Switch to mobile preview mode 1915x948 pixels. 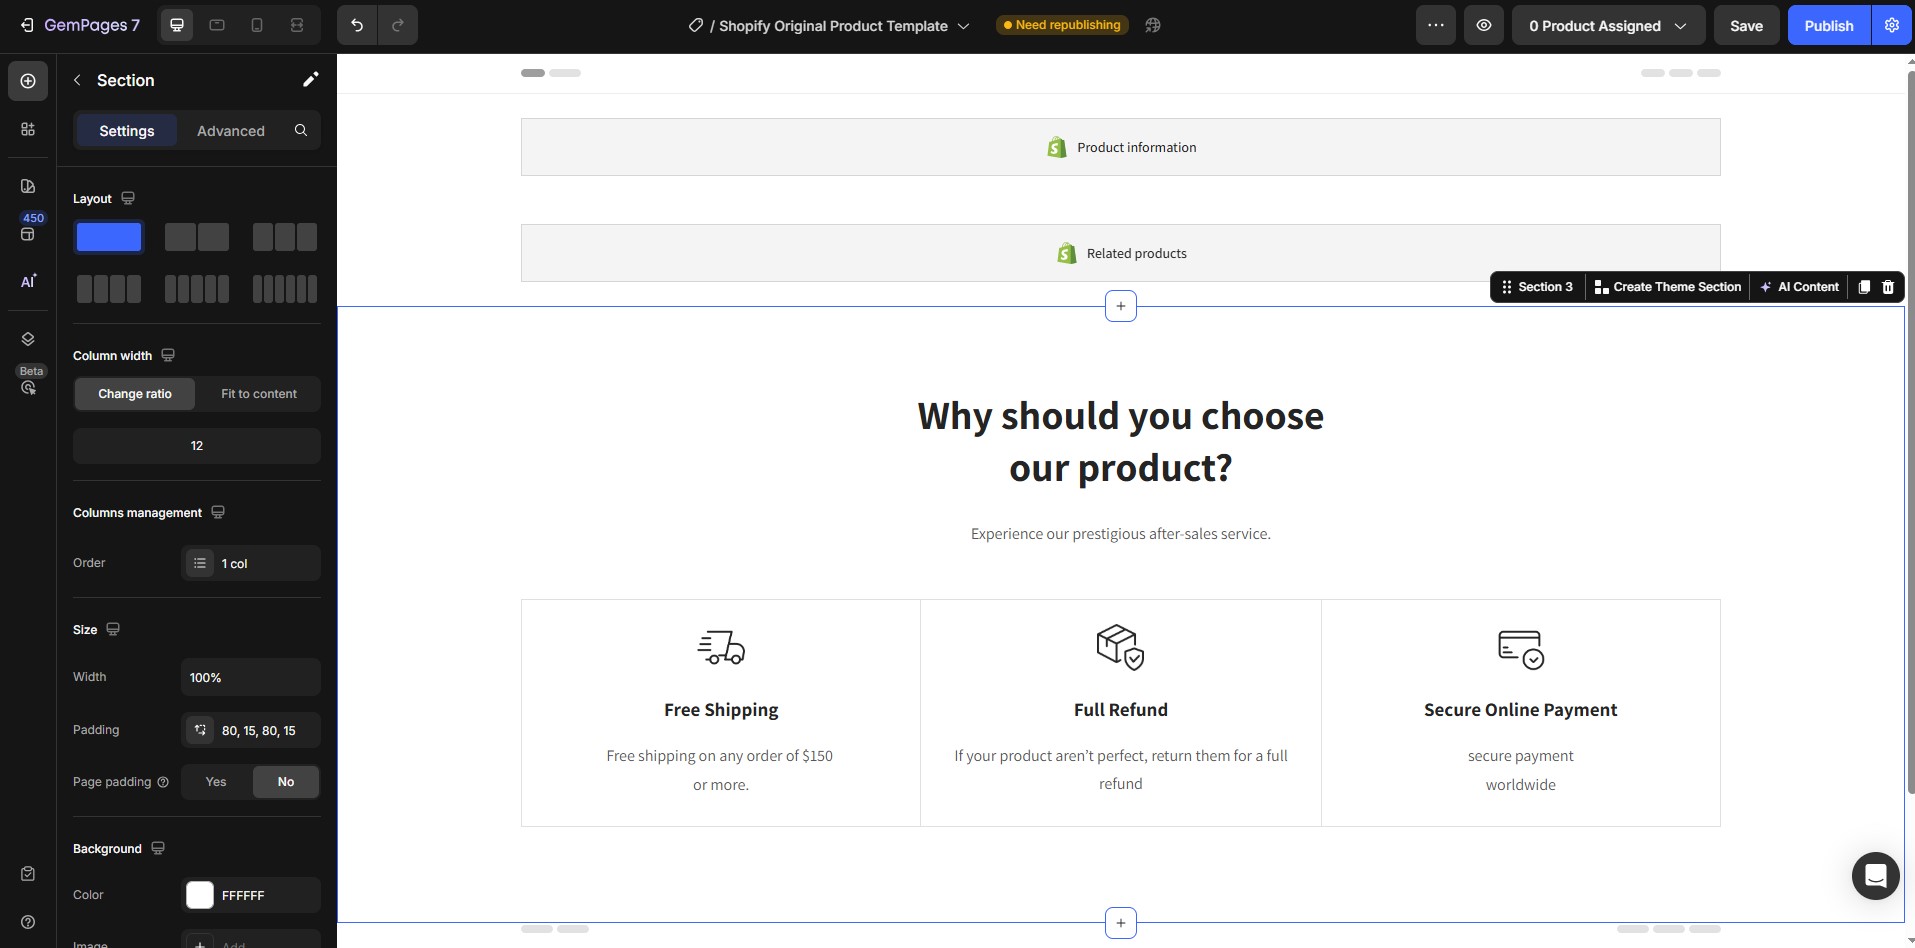257,25
